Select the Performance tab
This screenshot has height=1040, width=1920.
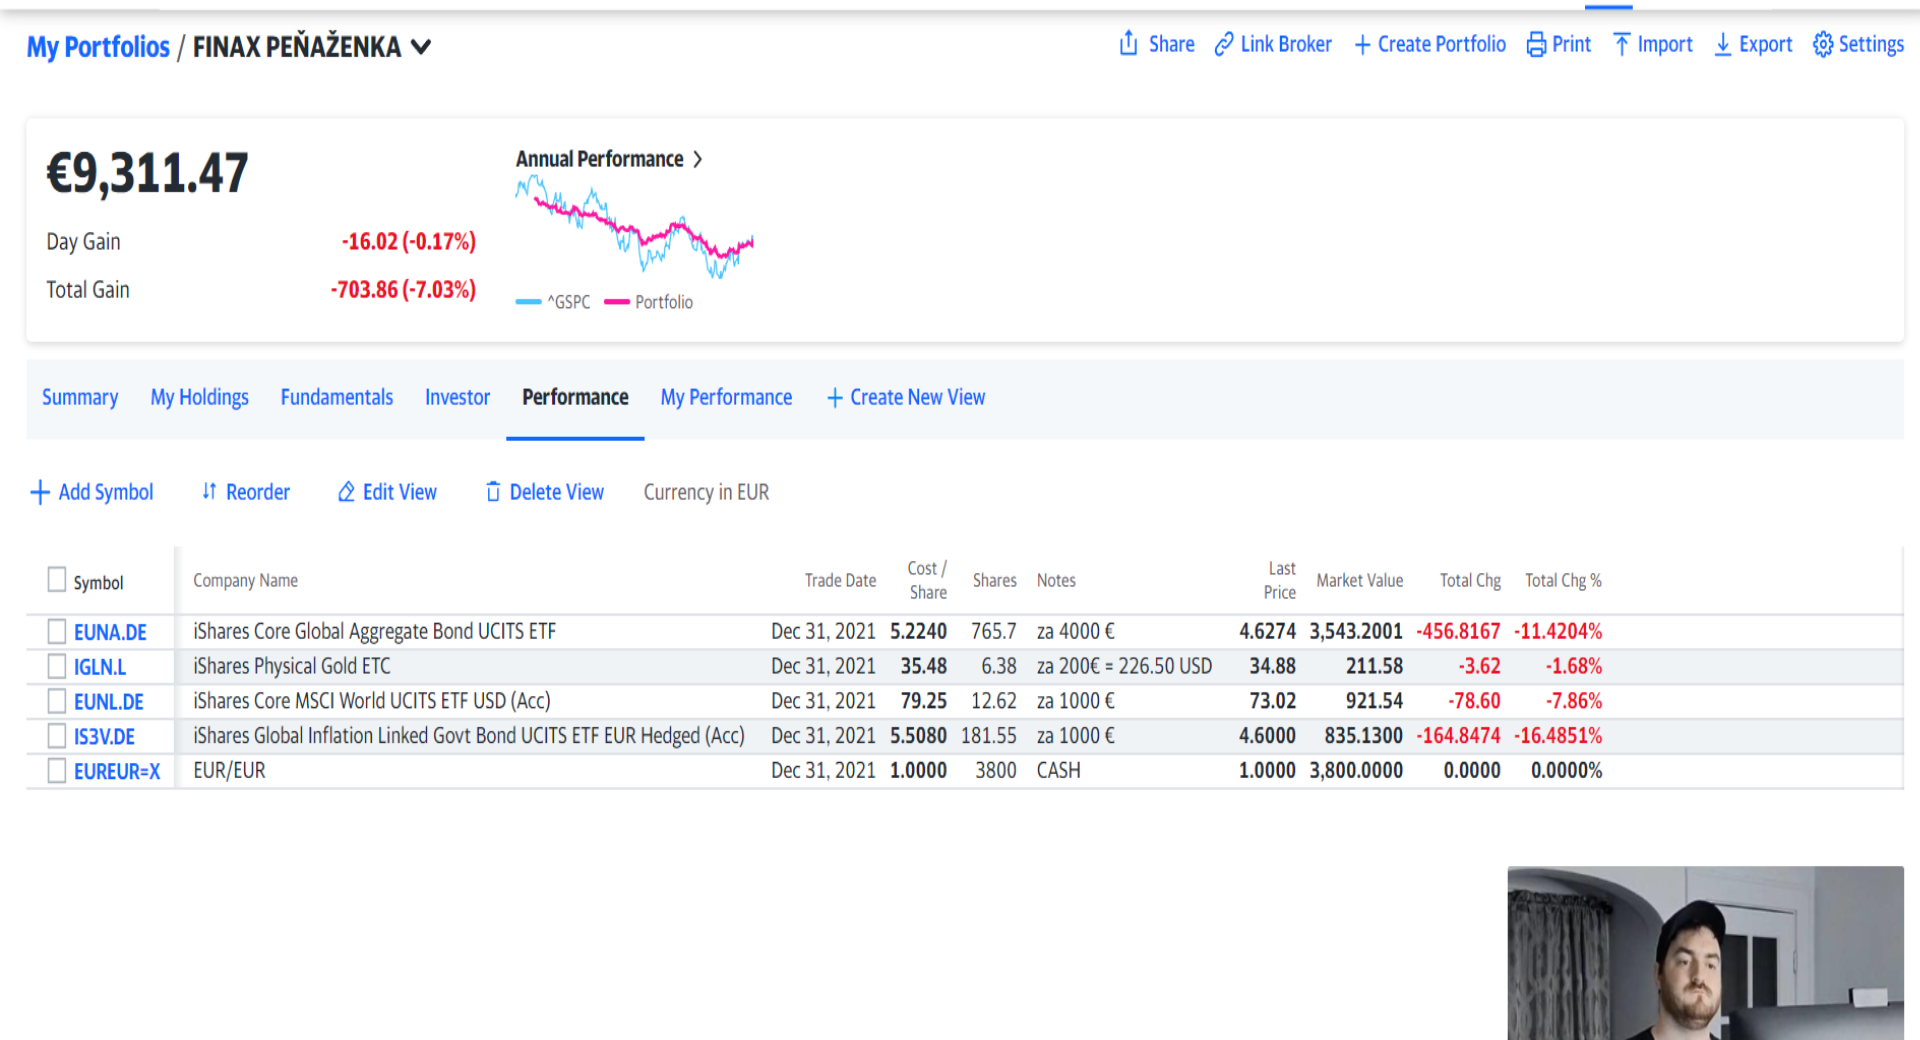coord(575,398)
